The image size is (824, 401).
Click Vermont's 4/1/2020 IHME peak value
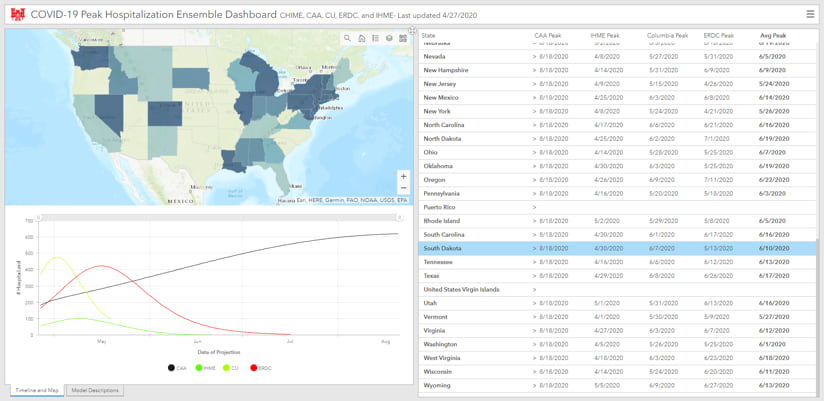coord(606,317)
